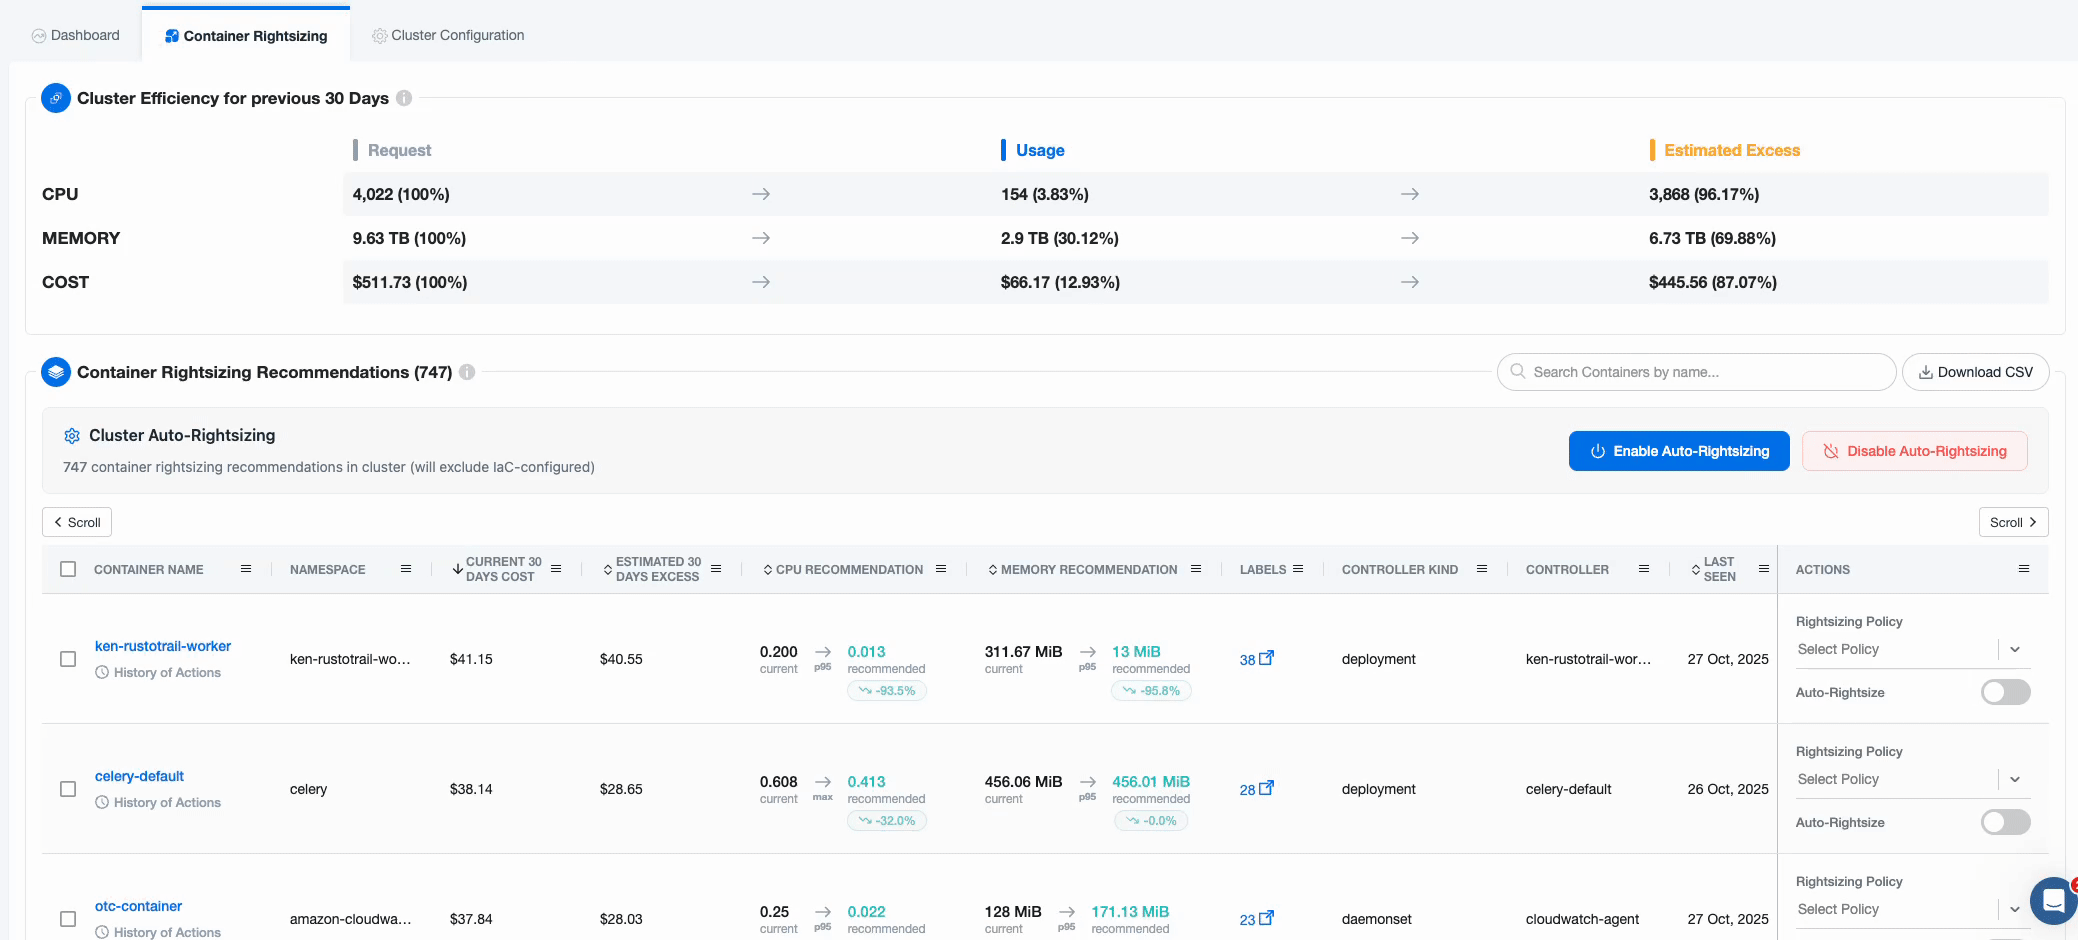The height and width of the screenshot is (940, 2078).
Task: Open the Intercom chat bubble in the bottom corner
Action: click(2053, 901)
